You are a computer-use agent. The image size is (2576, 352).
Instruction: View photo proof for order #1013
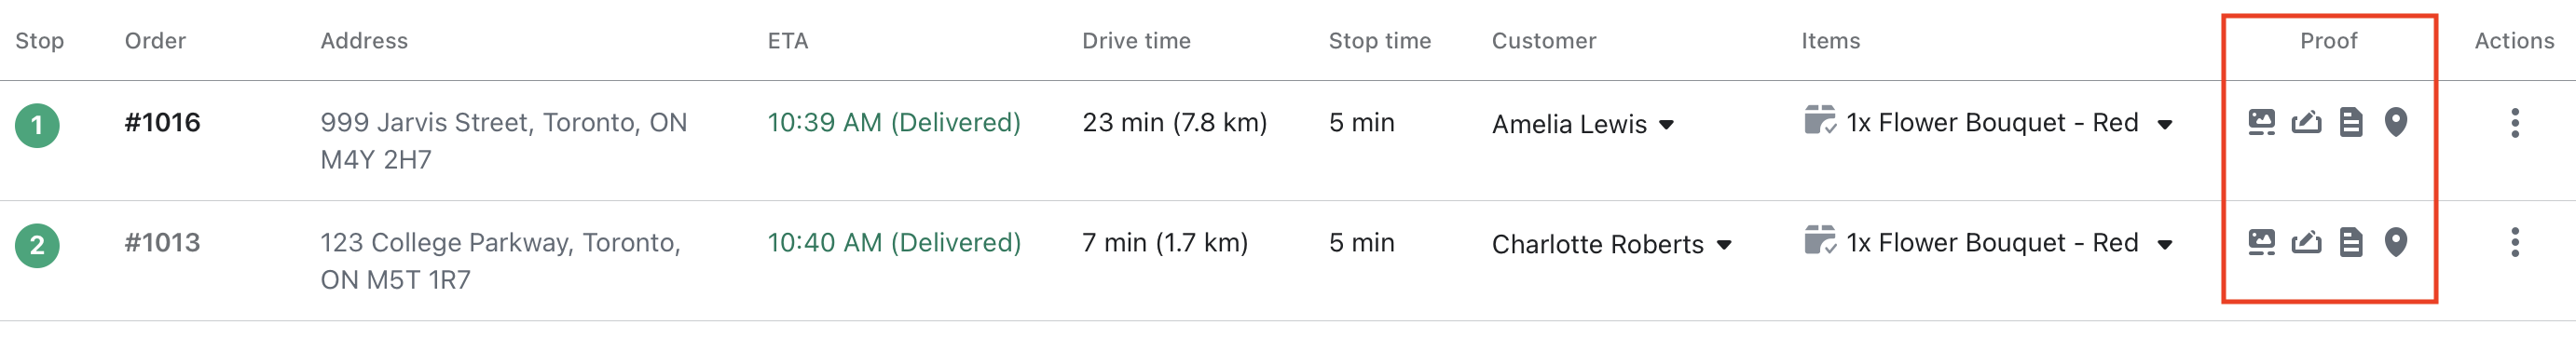click(x=2261, y=242)
